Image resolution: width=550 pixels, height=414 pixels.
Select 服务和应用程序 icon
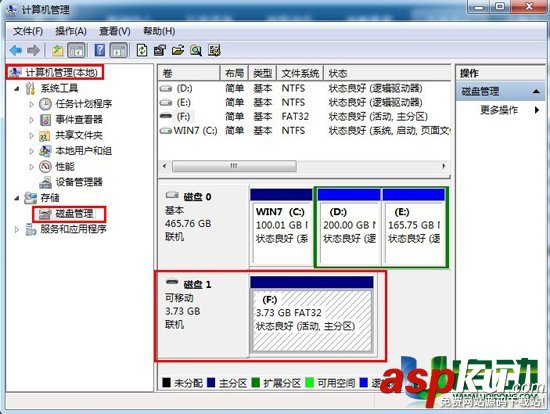31,229
